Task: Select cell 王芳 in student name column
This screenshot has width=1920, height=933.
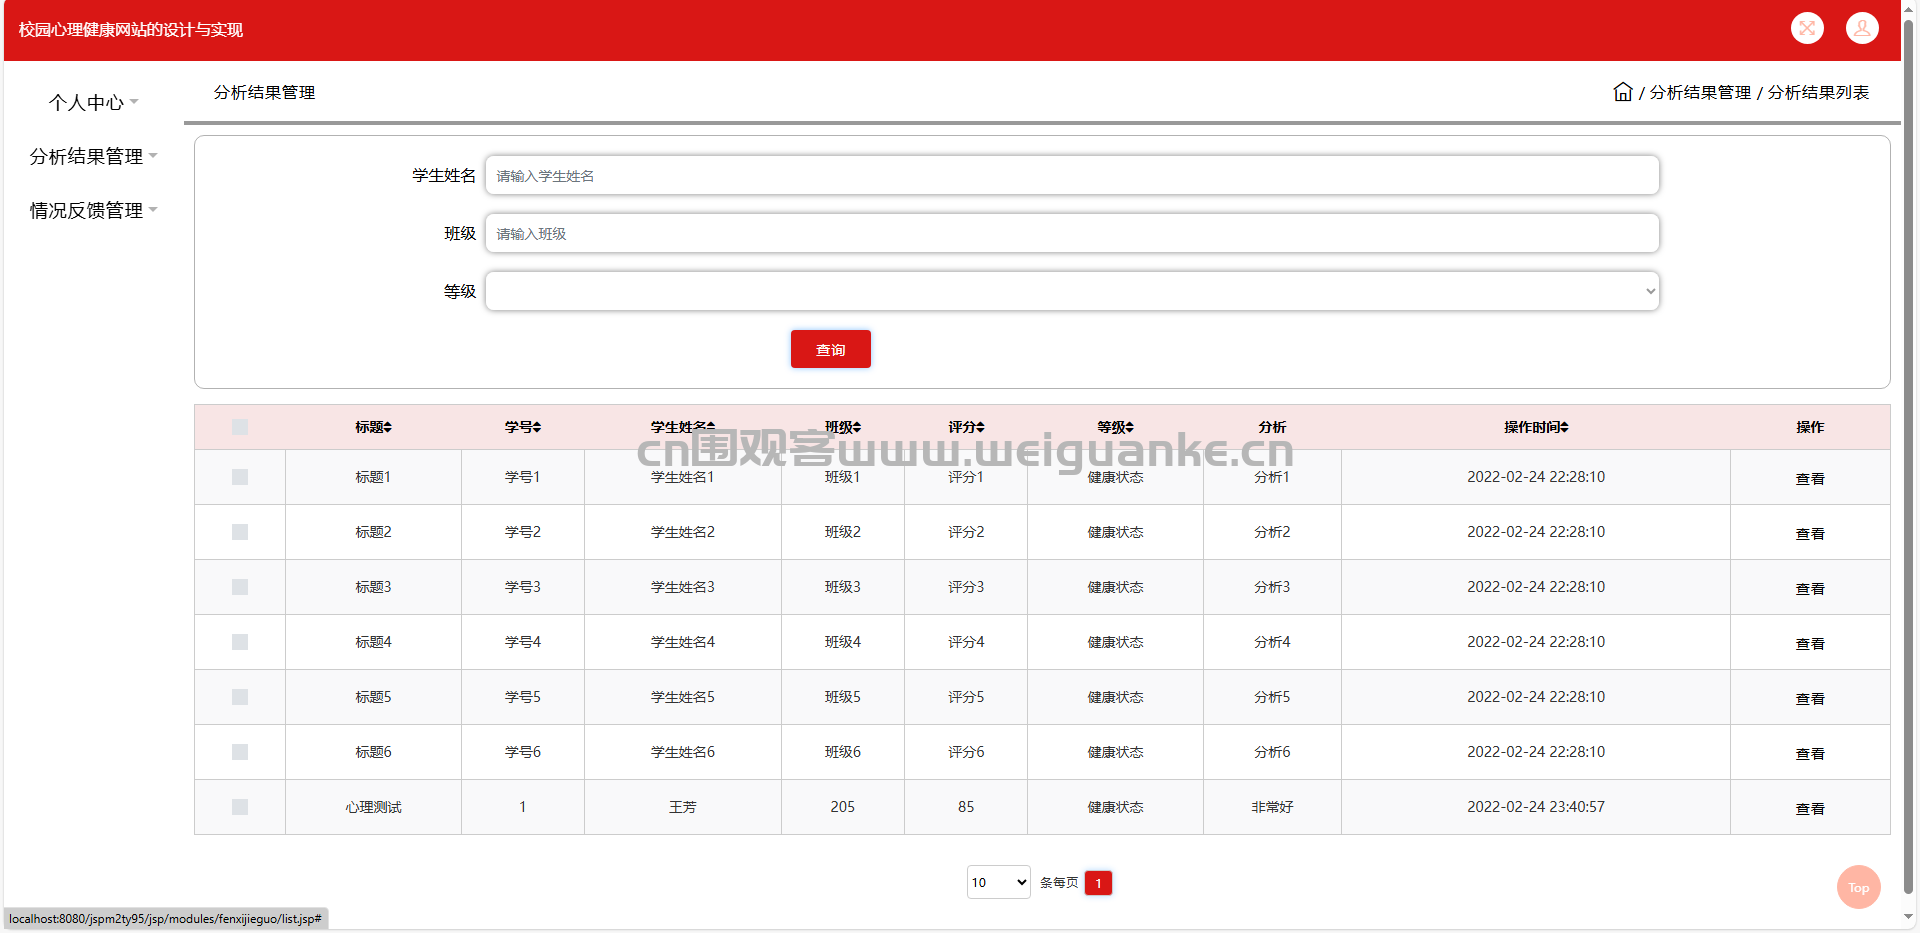Action: click(683, 807)
